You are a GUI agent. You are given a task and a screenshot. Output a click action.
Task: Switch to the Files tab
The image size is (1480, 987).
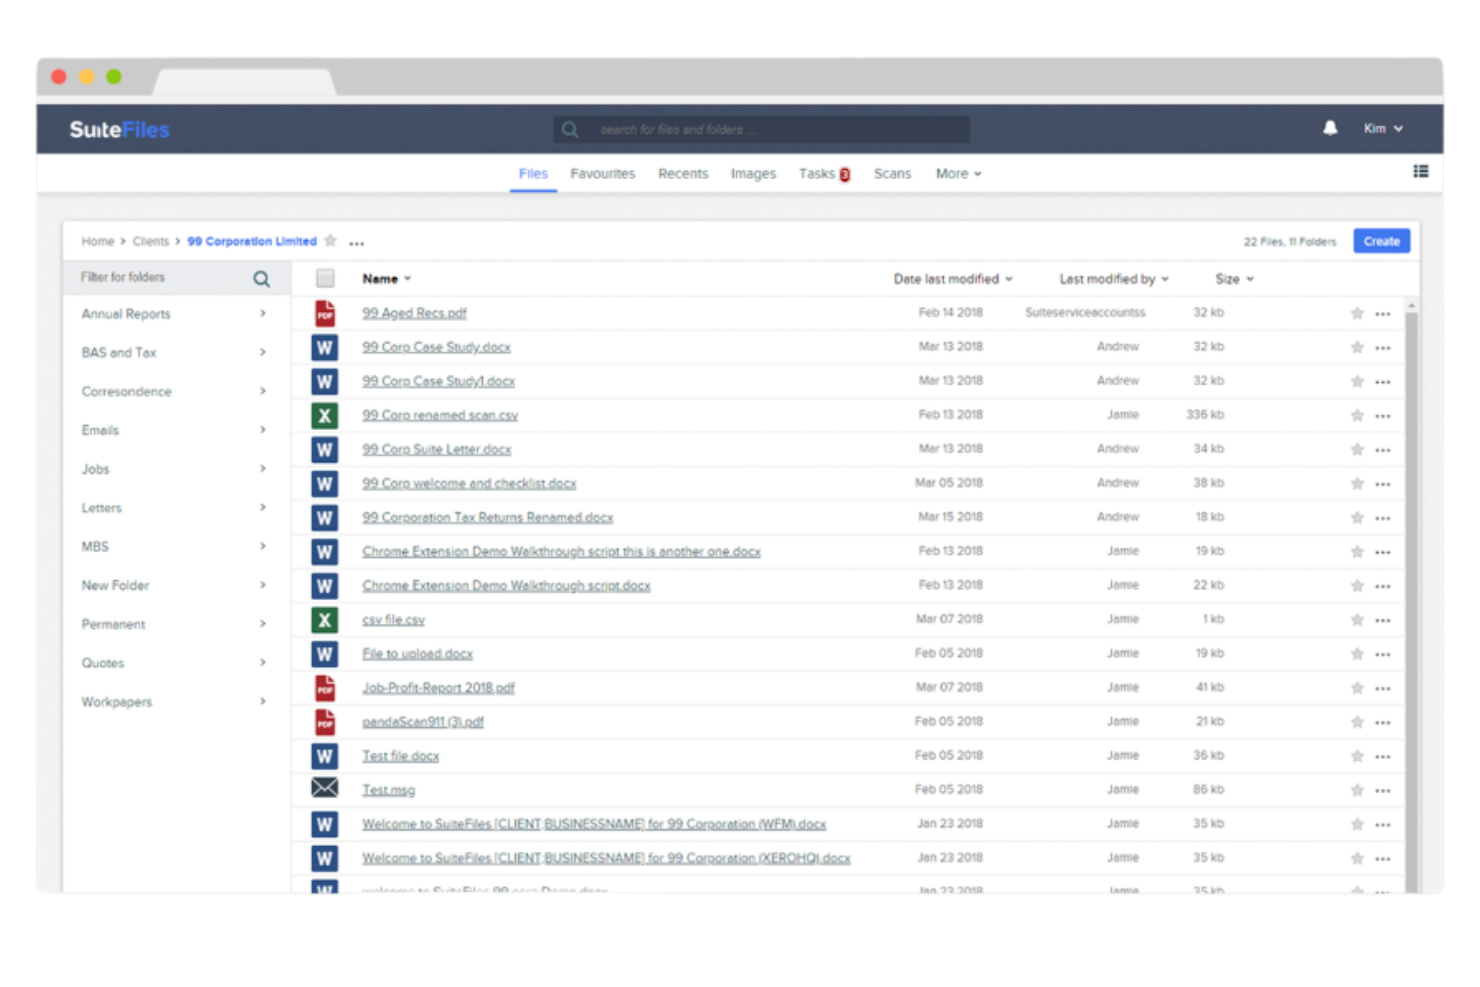533,173
